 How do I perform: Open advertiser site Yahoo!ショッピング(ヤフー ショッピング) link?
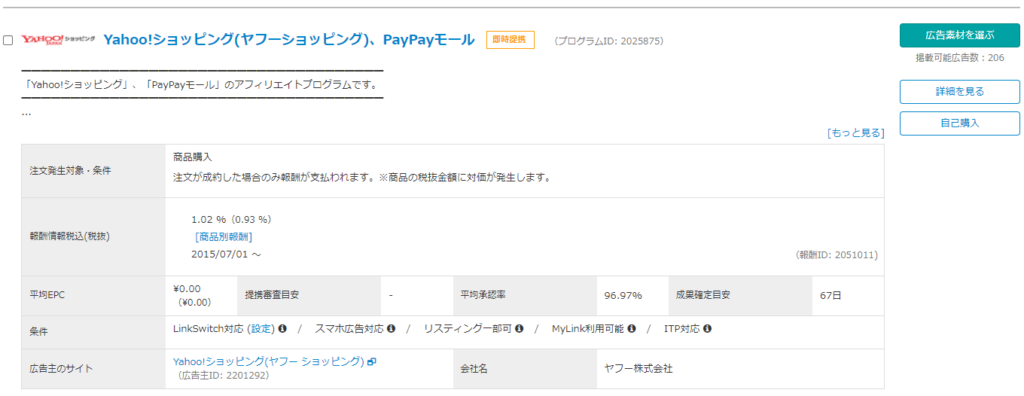(x=268, y=361)
